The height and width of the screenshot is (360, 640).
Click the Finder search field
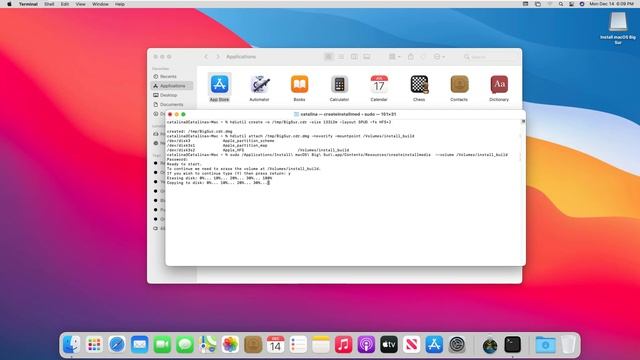(490, 57)
